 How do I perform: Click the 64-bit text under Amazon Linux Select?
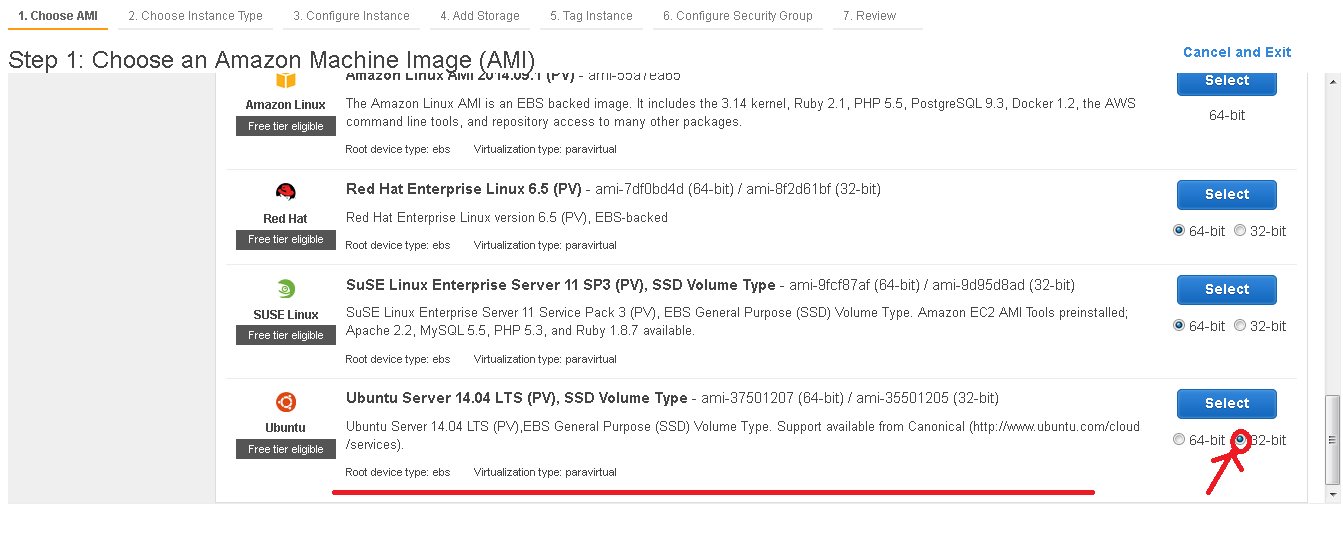click(x=1227, y=115)
